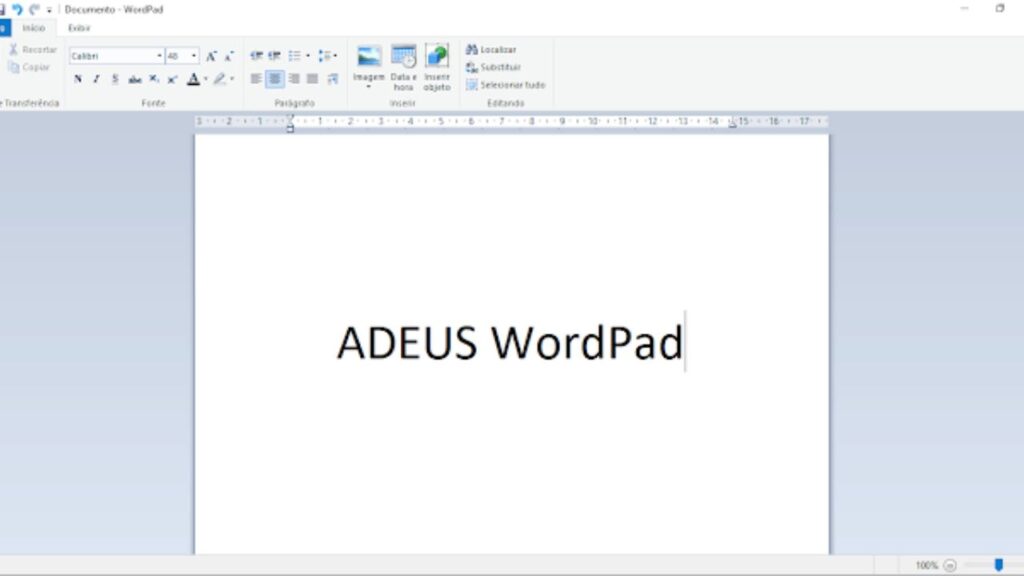Image resolution: width=1024 pixels, height=576 pixels.
Task: Cut selection with Recortar
Action: point(32,50)
